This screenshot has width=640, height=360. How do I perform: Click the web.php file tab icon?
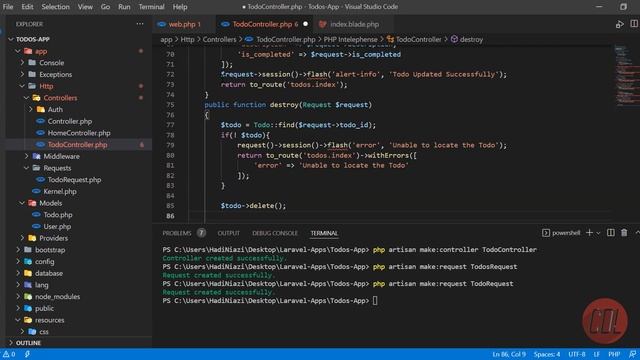pos(162,24)
